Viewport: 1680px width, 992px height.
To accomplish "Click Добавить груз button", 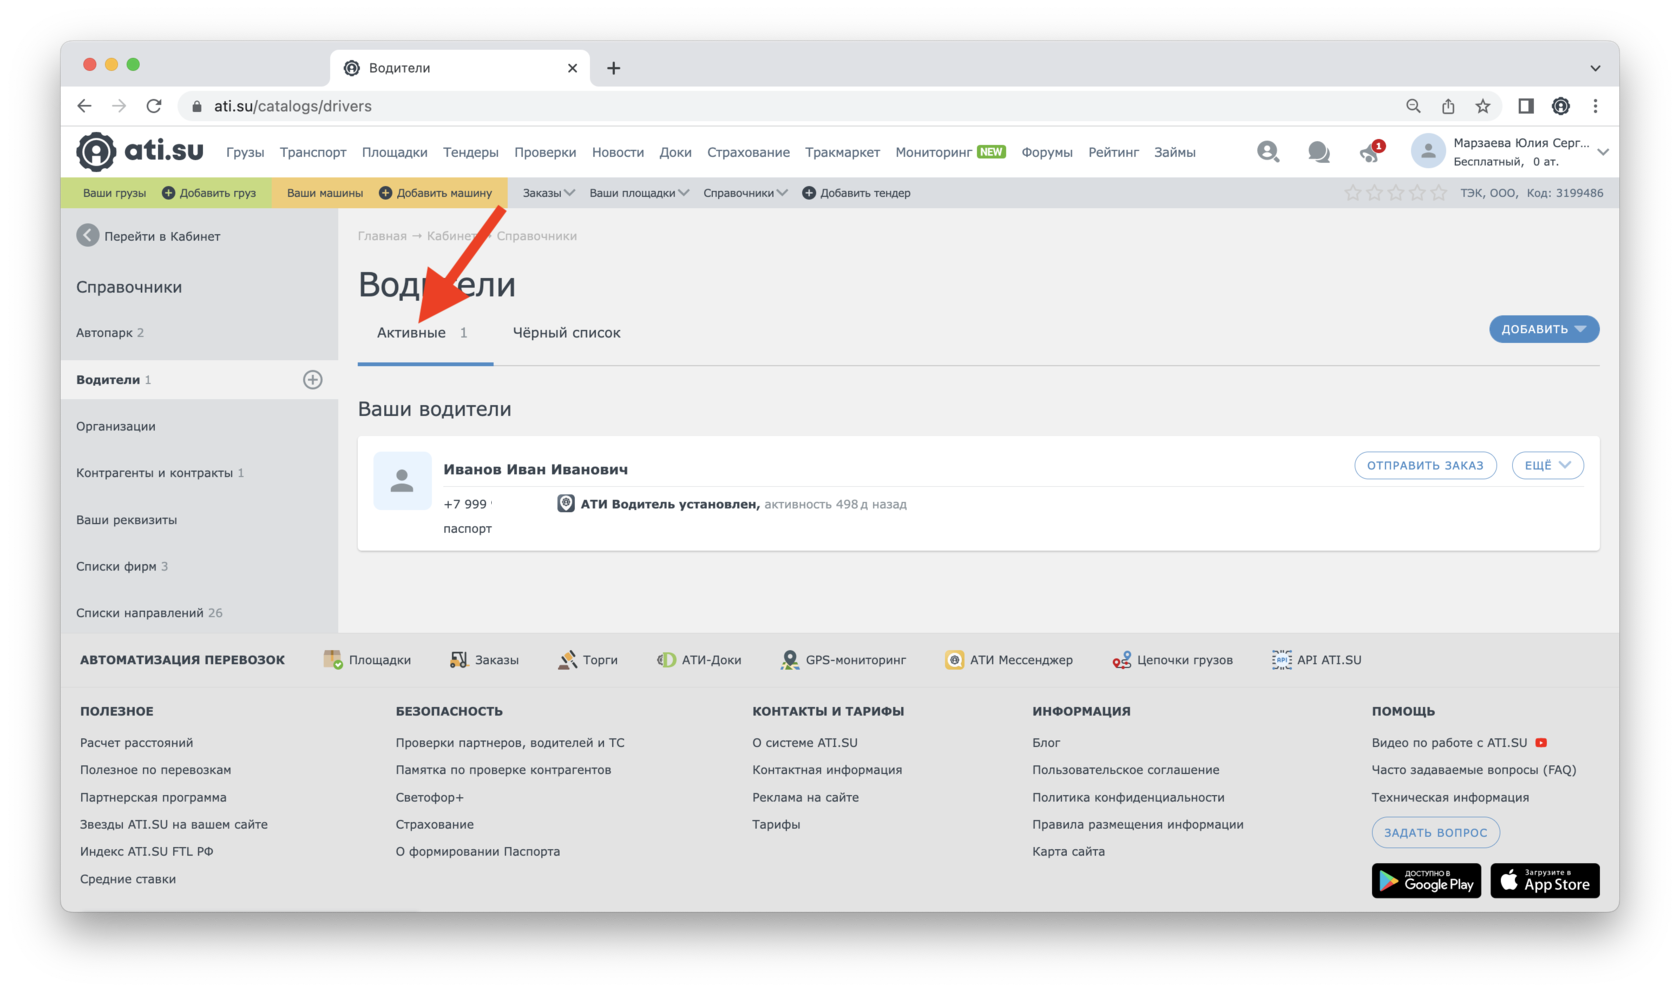I will point(209,193).
